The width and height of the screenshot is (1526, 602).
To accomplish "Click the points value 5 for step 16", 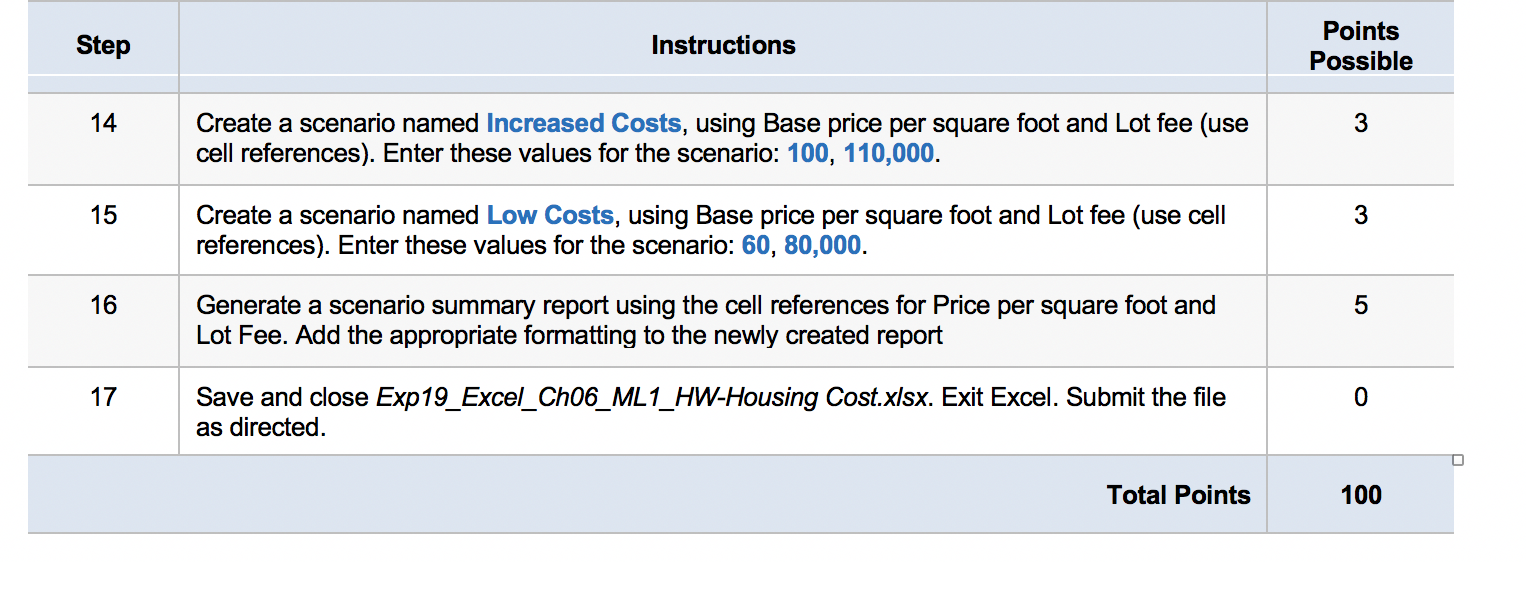I will tap(1360, 305).
